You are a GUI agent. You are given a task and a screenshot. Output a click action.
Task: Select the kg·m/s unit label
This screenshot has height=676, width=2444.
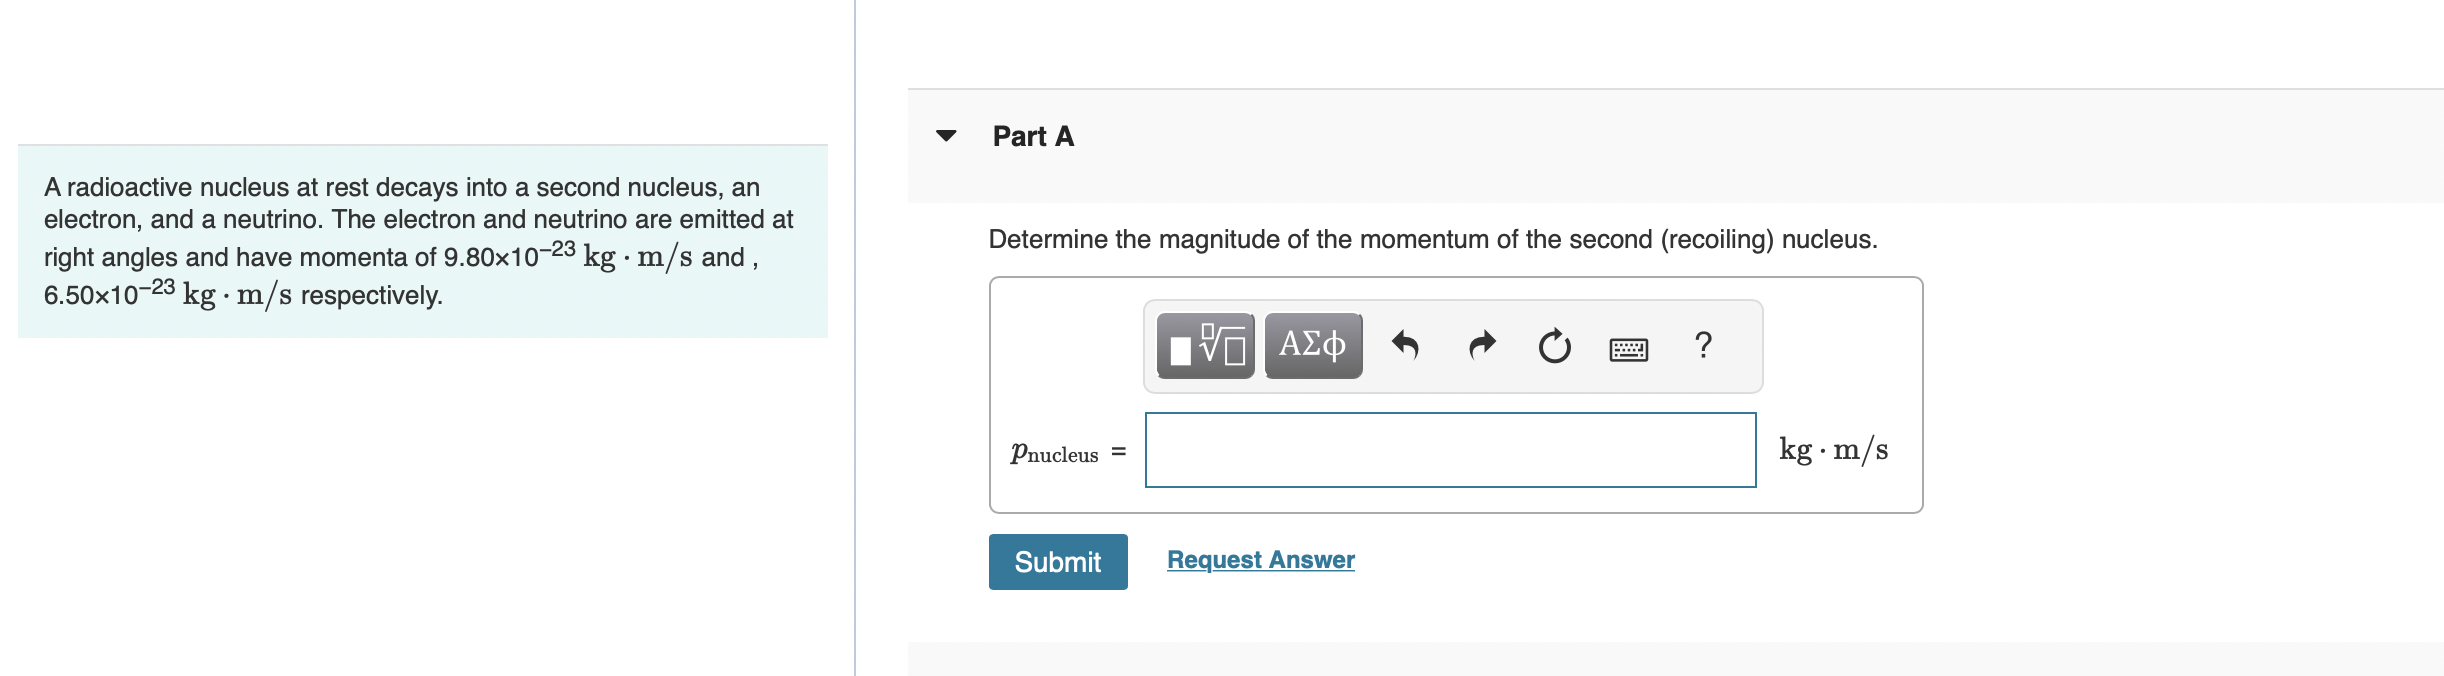click(x=1833, y=450)
